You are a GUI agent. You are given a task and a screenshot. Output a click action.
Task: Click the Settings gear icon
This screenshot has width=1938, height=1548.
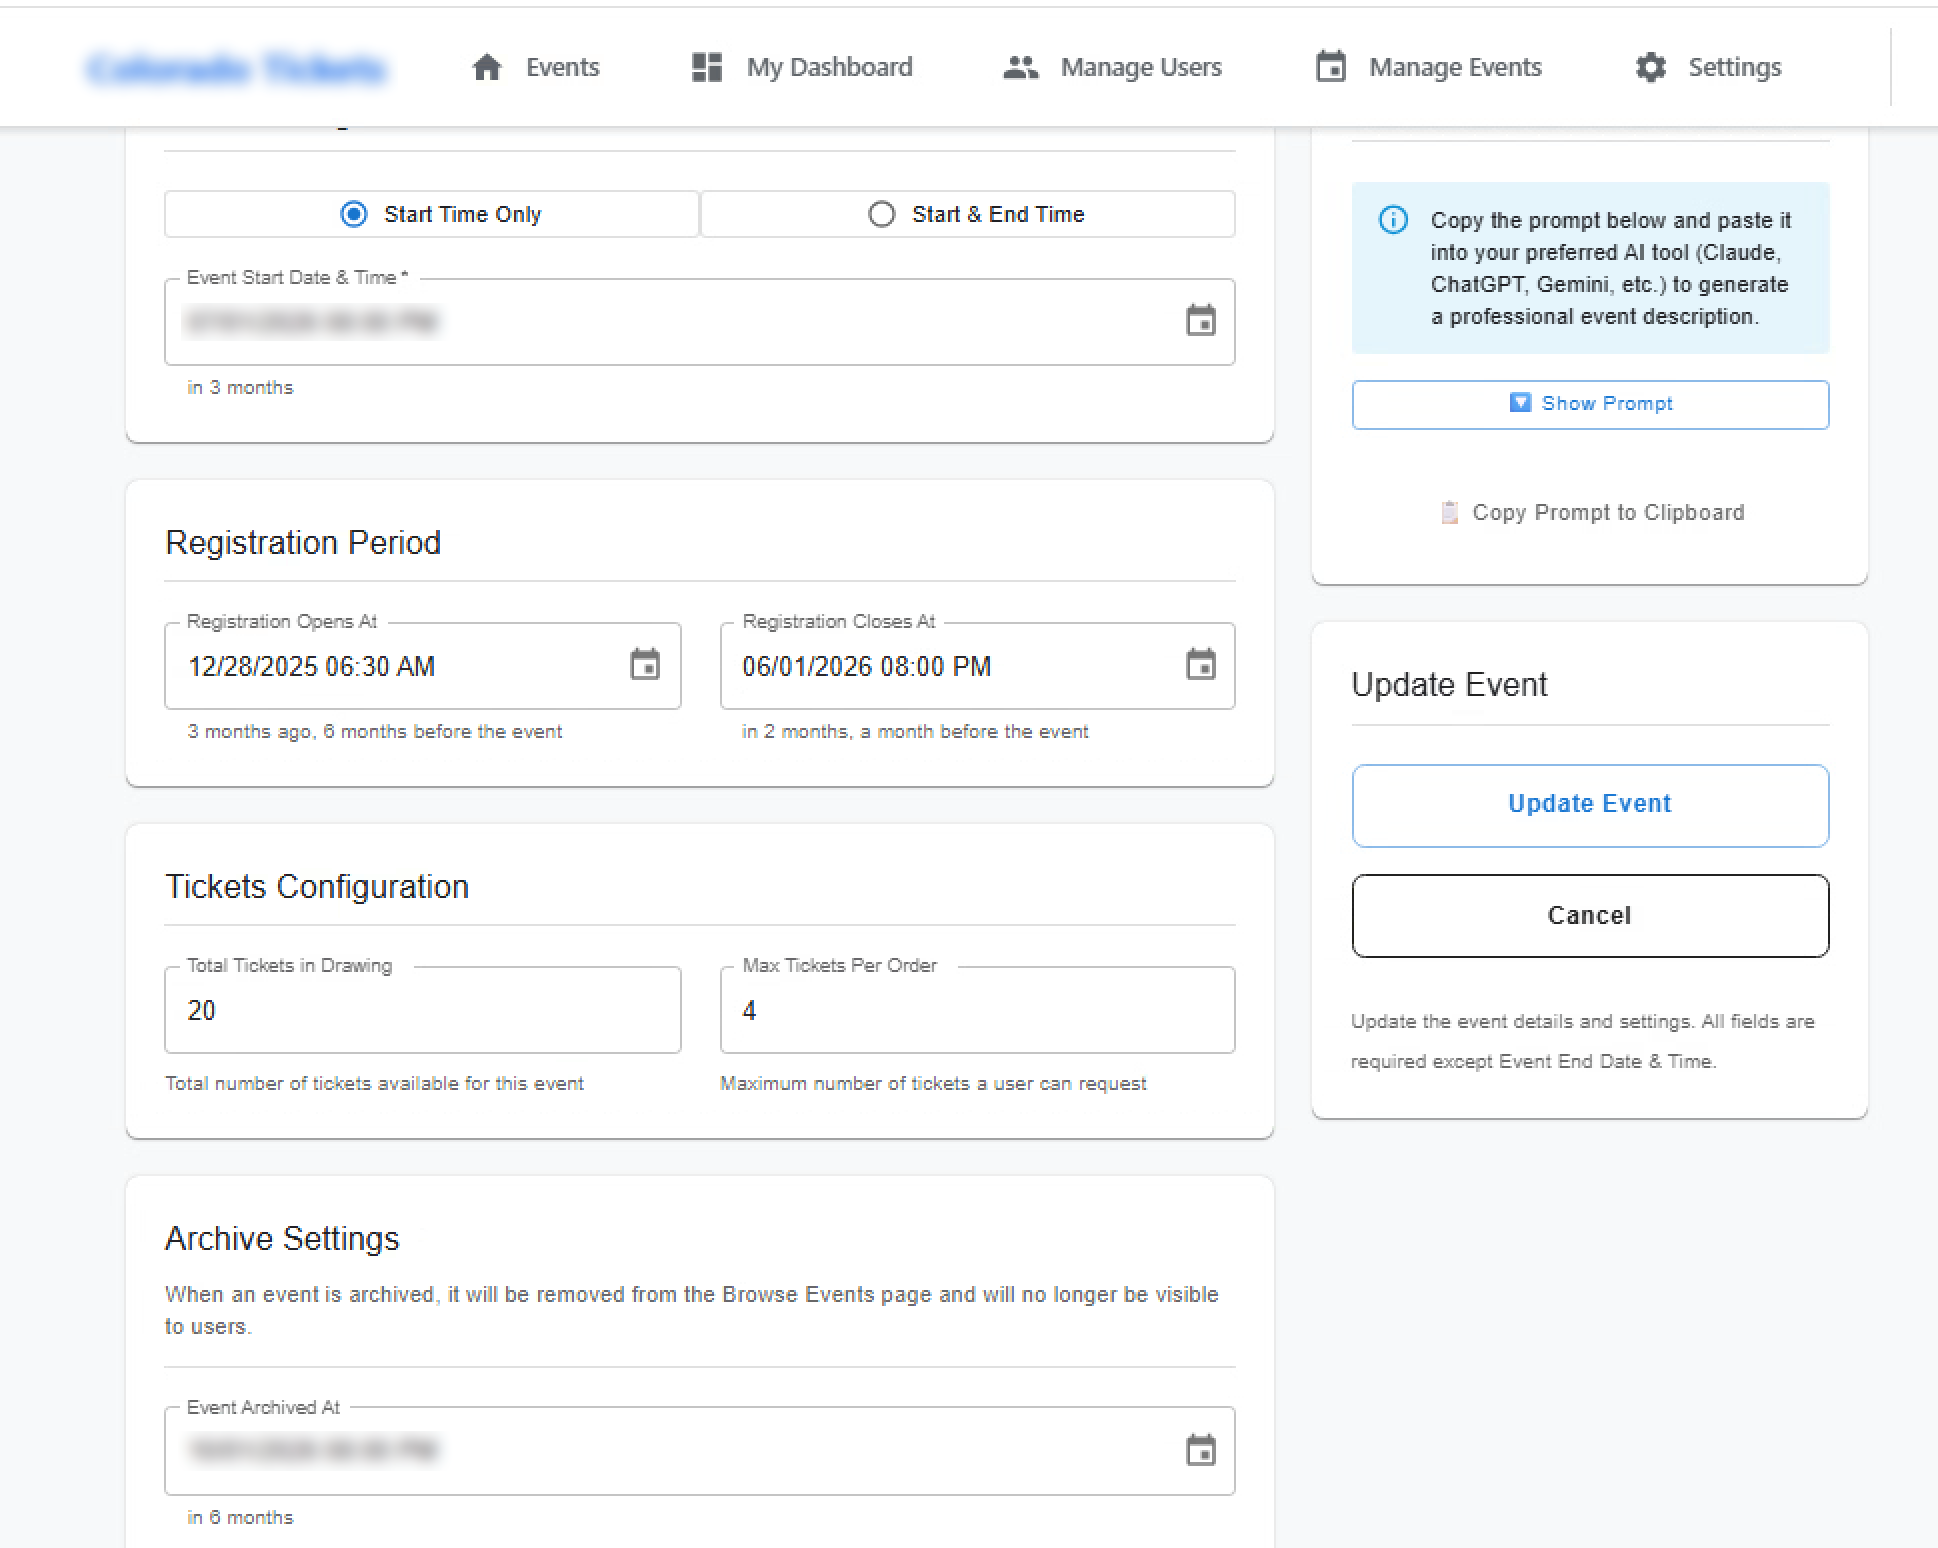(x=1650, y=67)
